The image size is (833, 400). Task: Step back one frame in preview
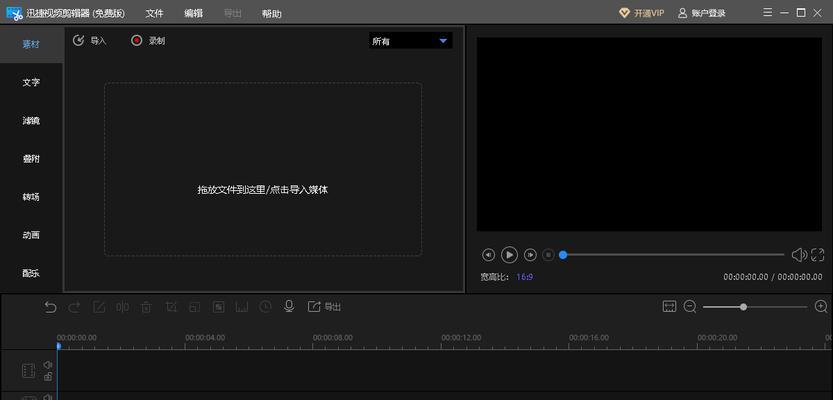pos(488,255)
